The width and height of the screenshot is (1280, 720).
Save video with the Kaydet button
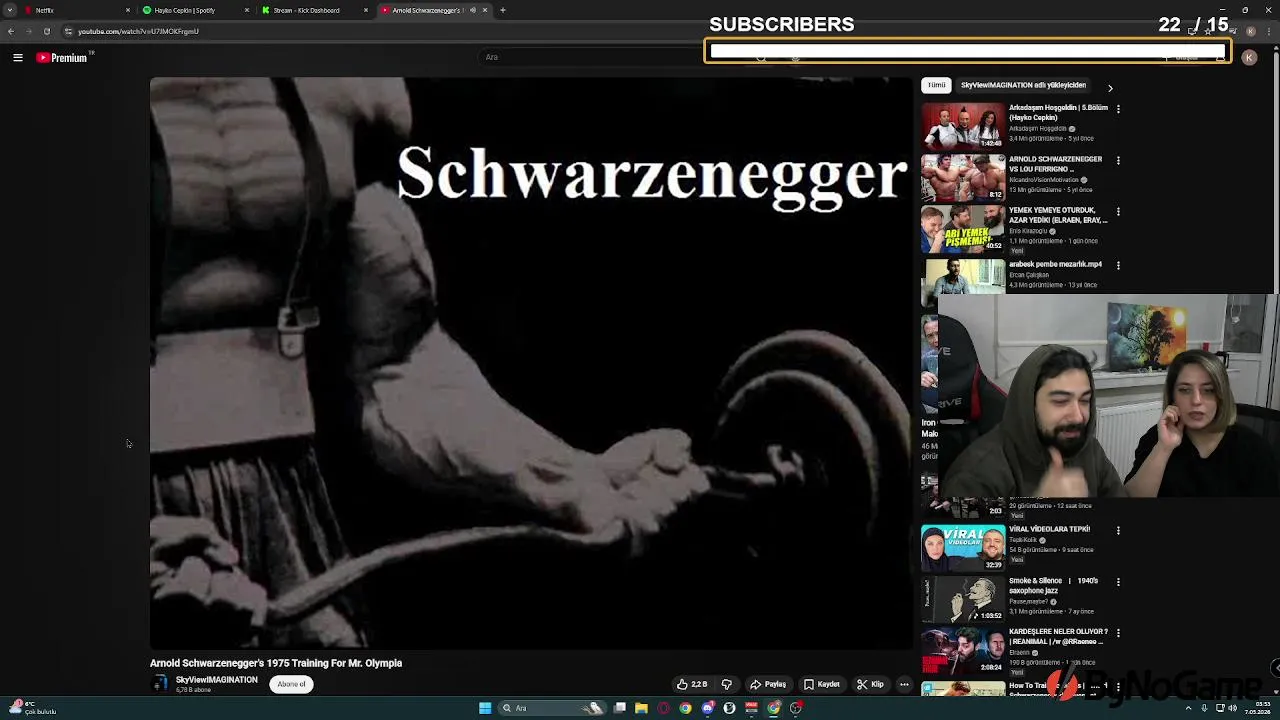(822, 684)
